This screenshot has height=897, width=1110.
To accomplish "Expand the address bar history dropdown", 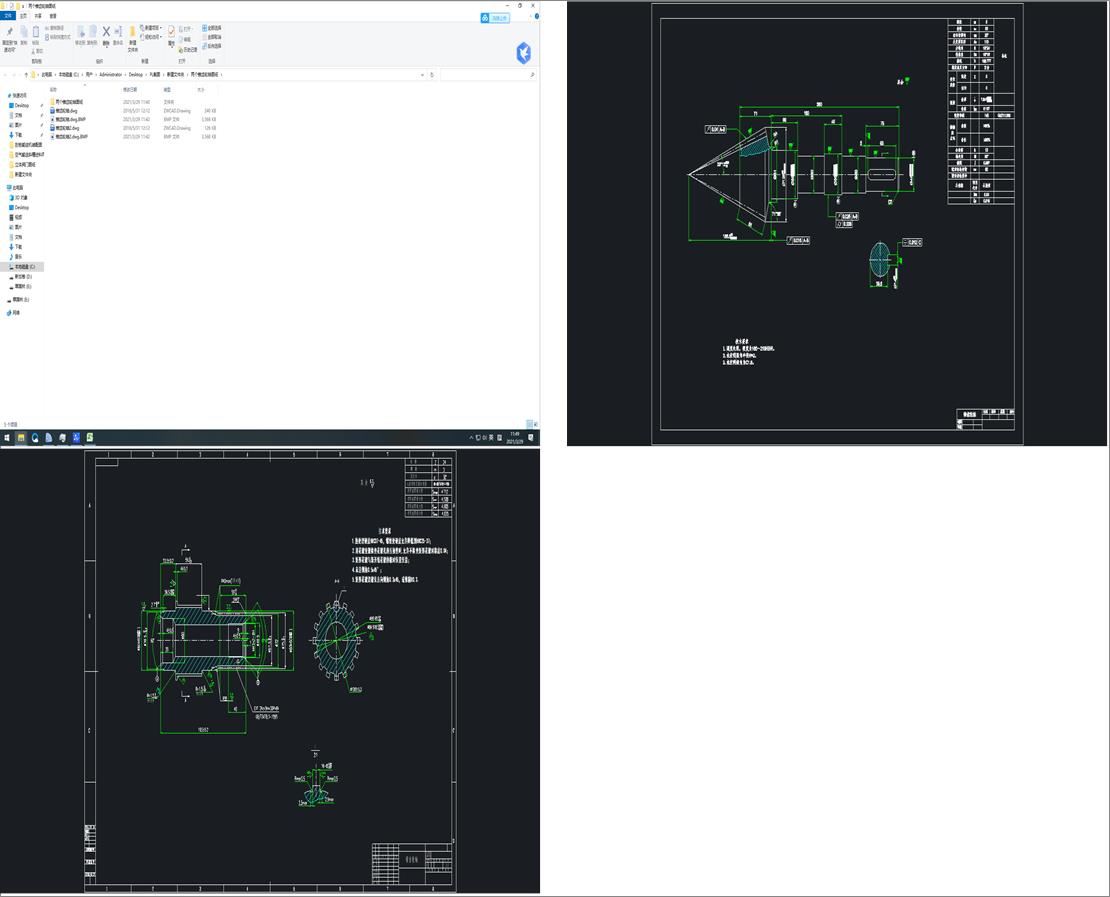I will click(x=423, y=75).
